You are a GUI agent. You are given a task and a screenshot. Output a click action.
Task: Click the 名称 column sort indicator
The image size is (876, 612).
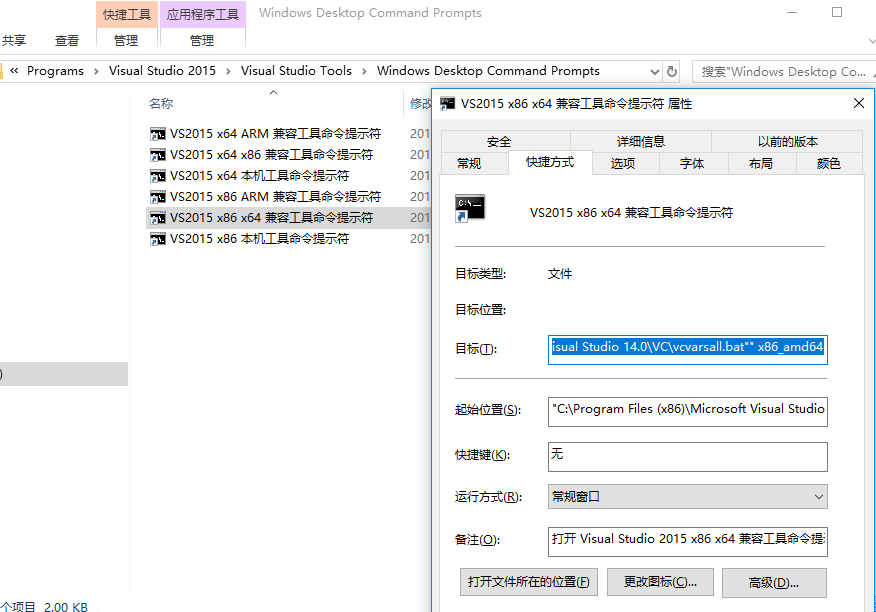[273, 93]
